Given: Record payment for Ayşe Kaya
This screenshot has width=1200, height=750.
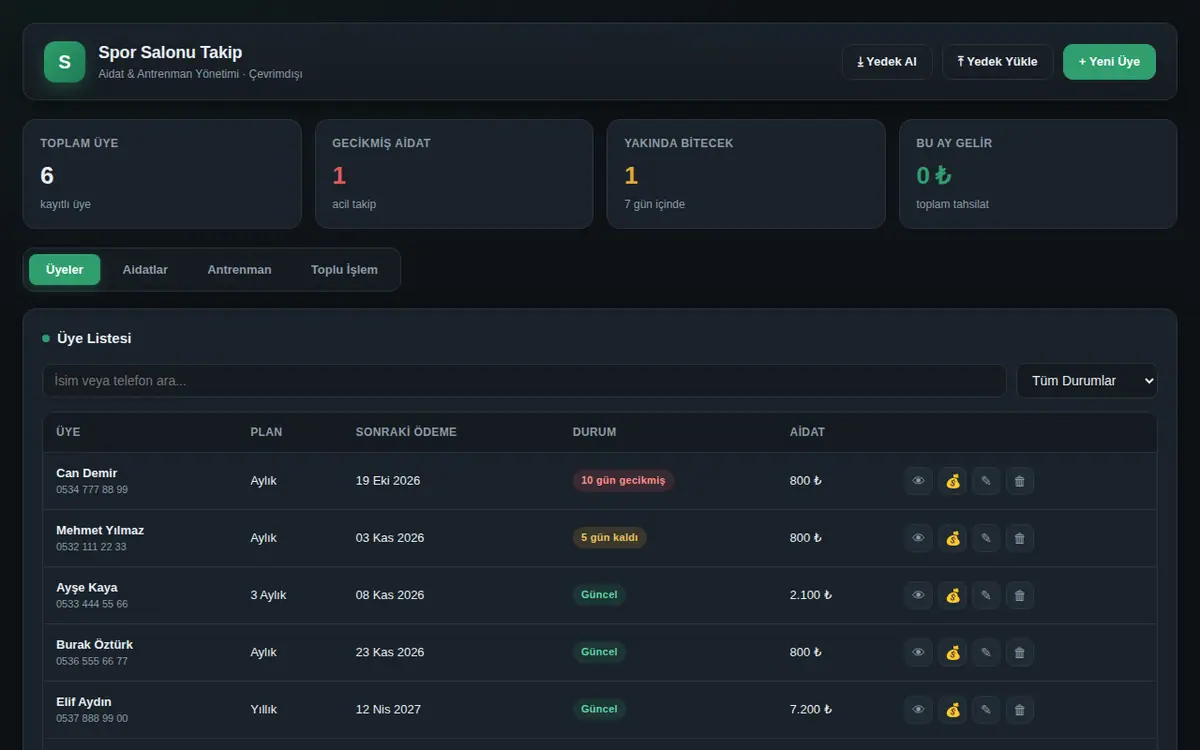Looking at the screenshot, I should pos(952,595).
